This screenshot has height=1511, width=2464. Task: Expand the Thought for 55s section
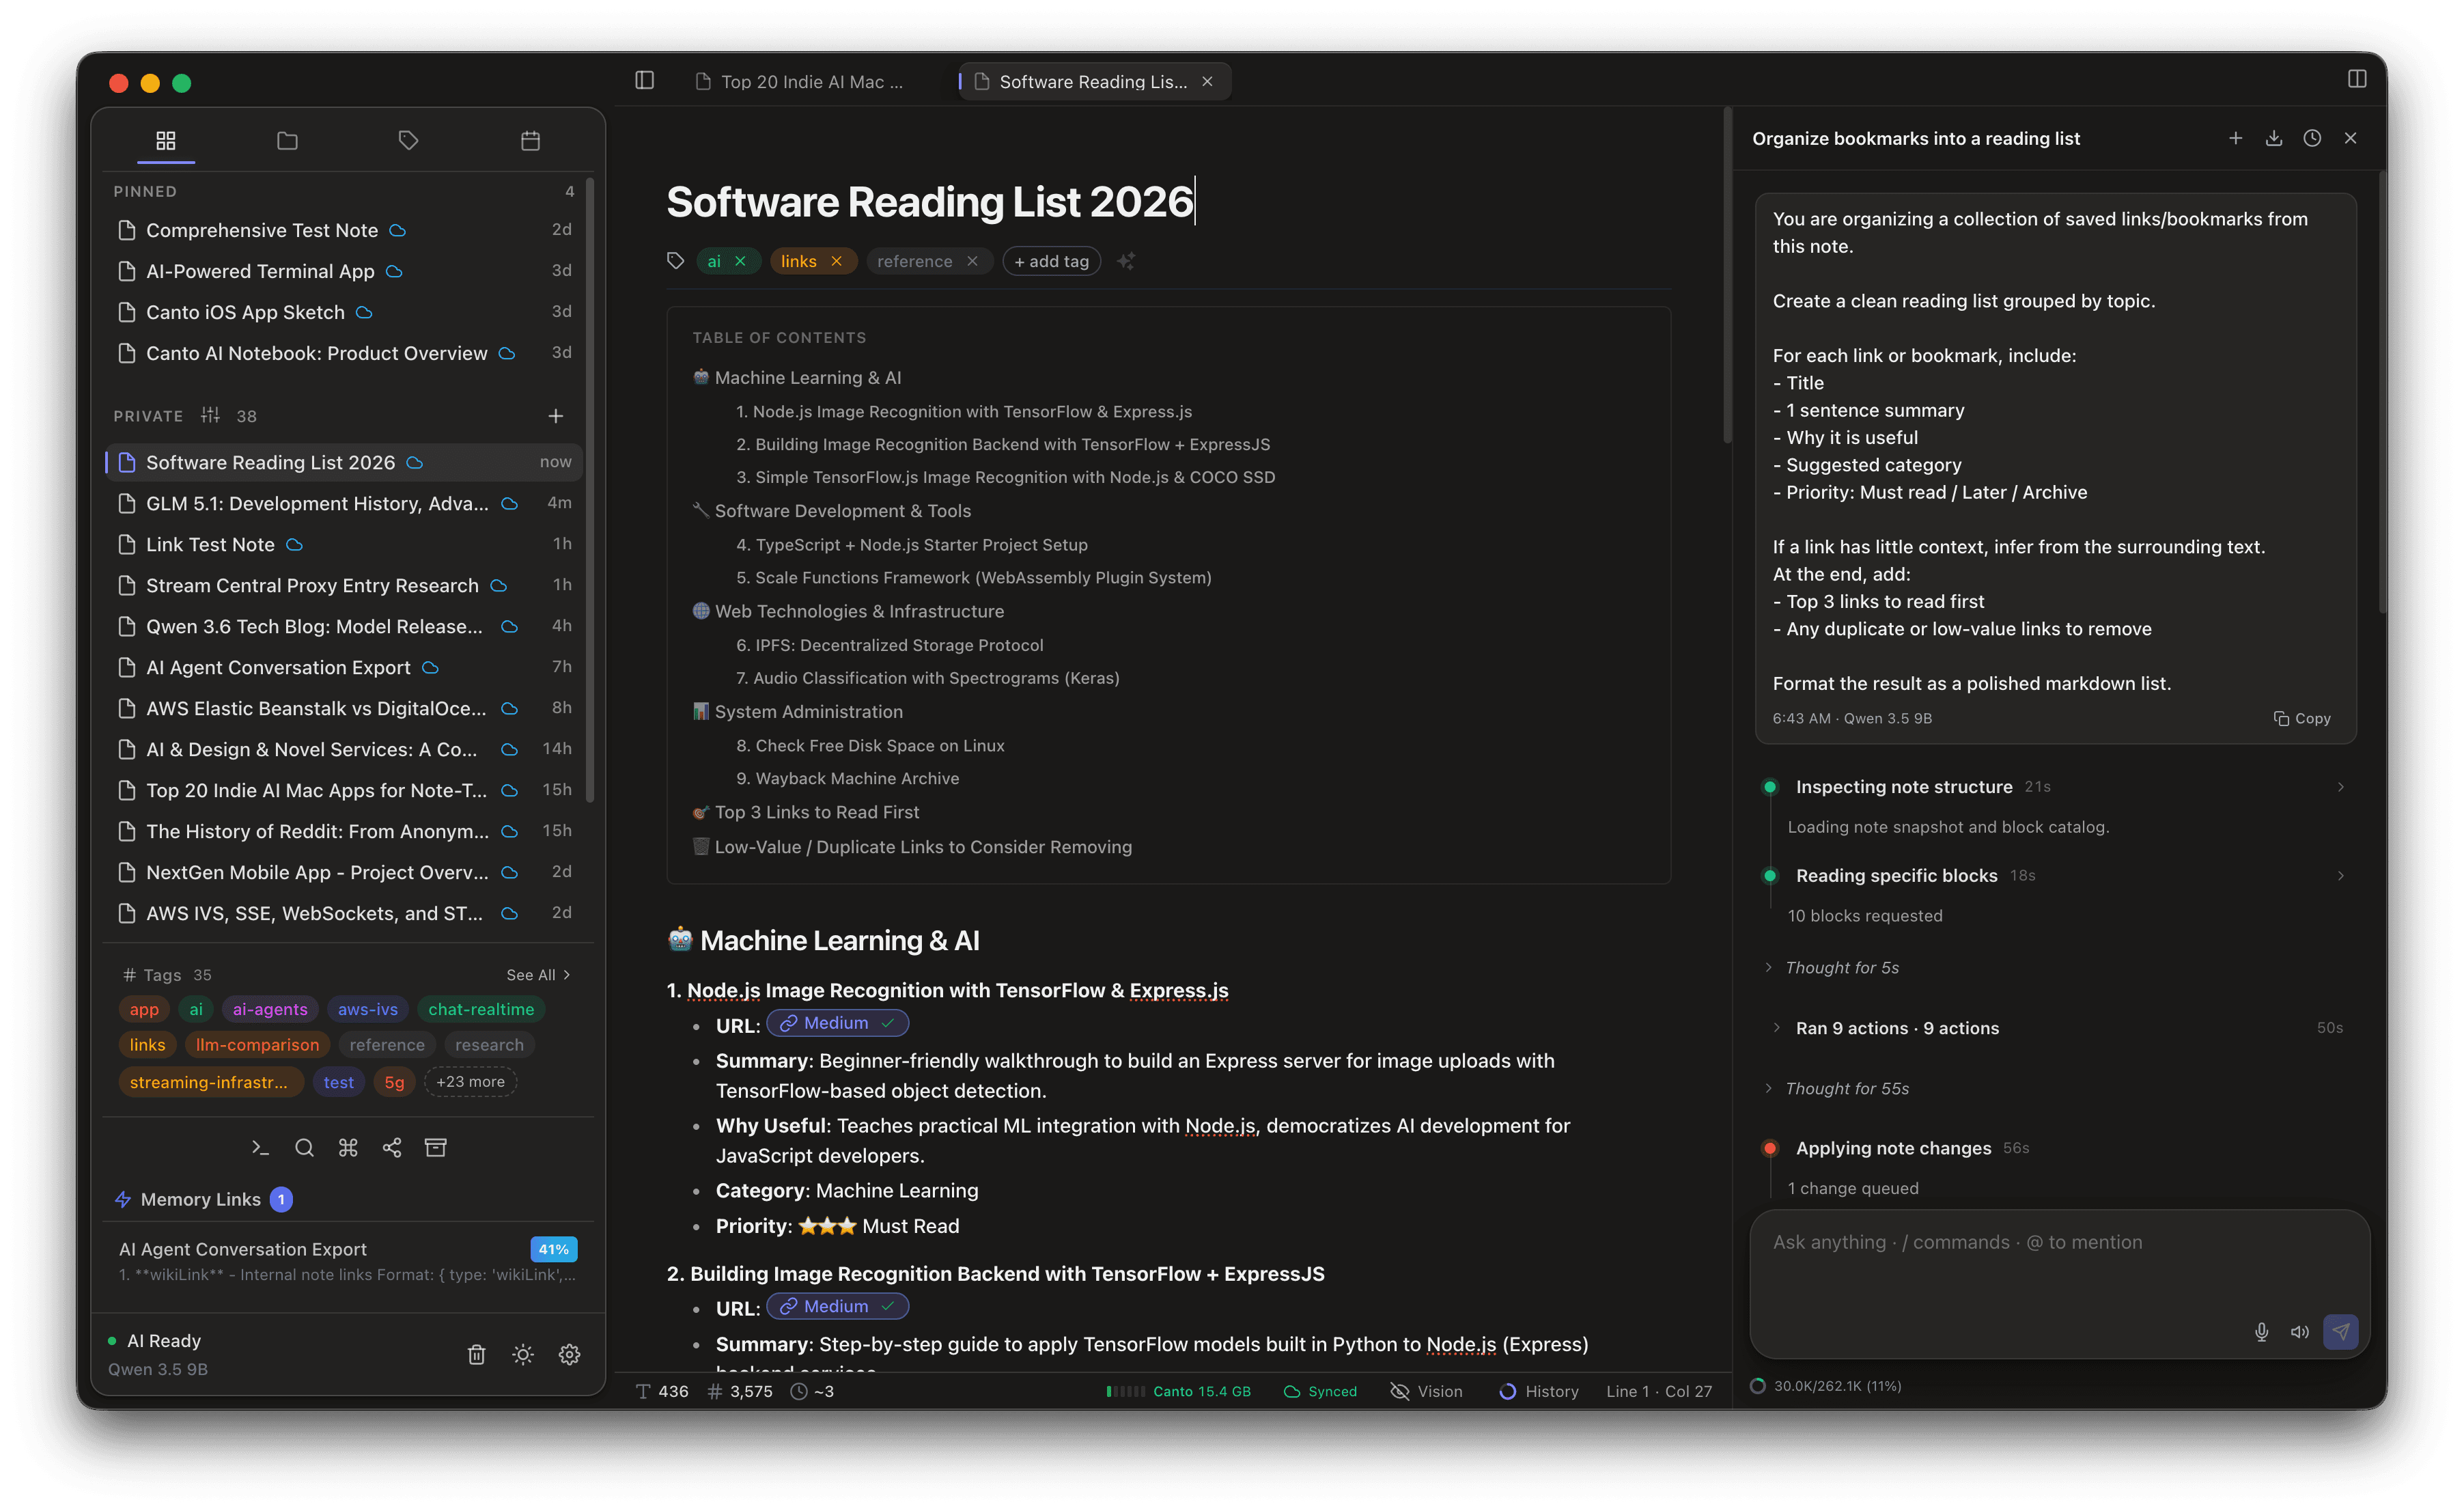click(1837, 1088)
